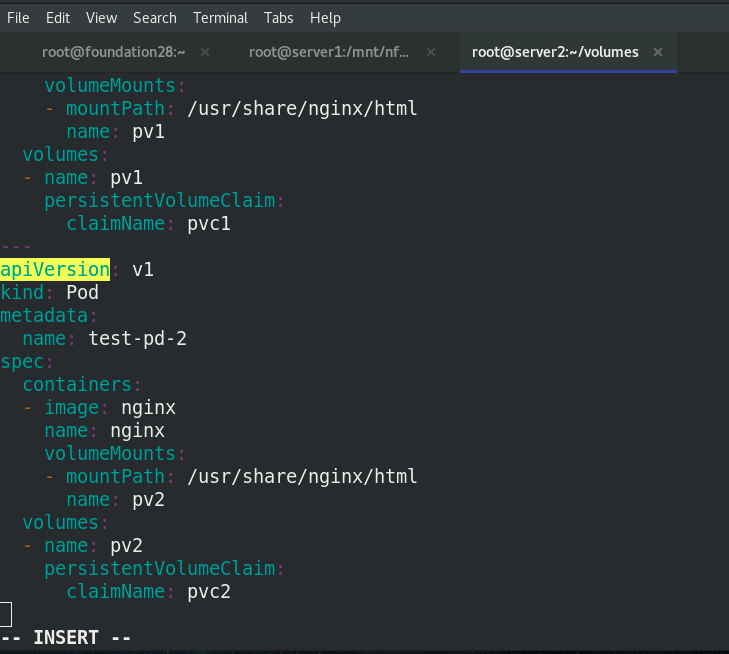Screen dimensions: 729x654
Task: Open the File menu
Action: coord(18,18)
